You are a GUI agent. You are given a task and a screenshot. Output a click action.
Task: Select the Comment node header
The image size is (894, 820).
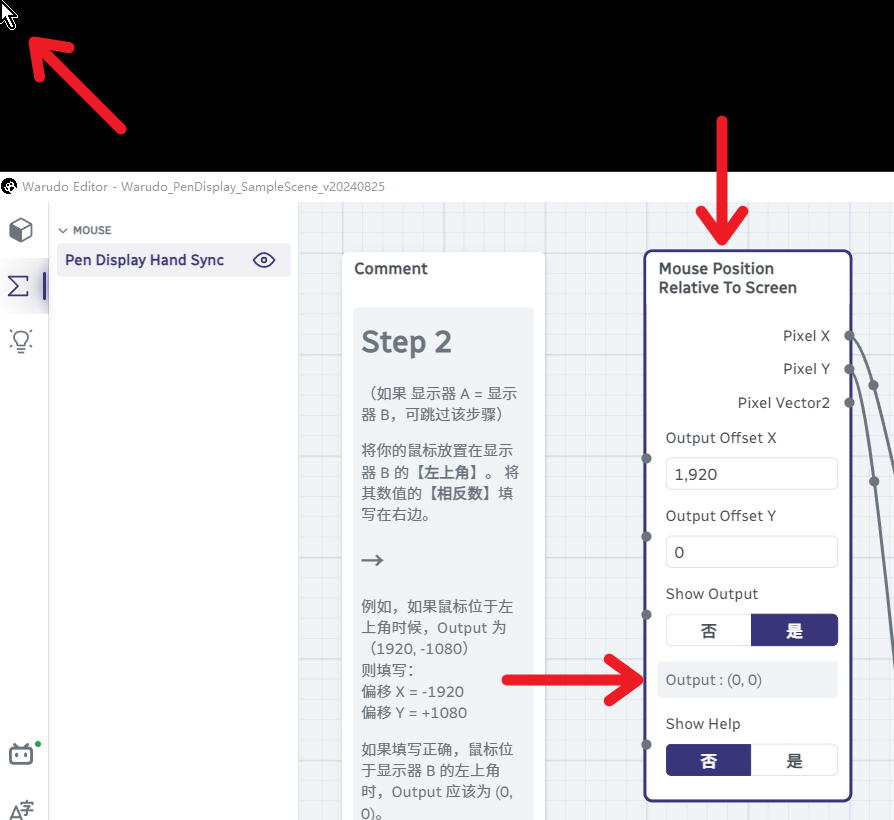coord(391,269)
